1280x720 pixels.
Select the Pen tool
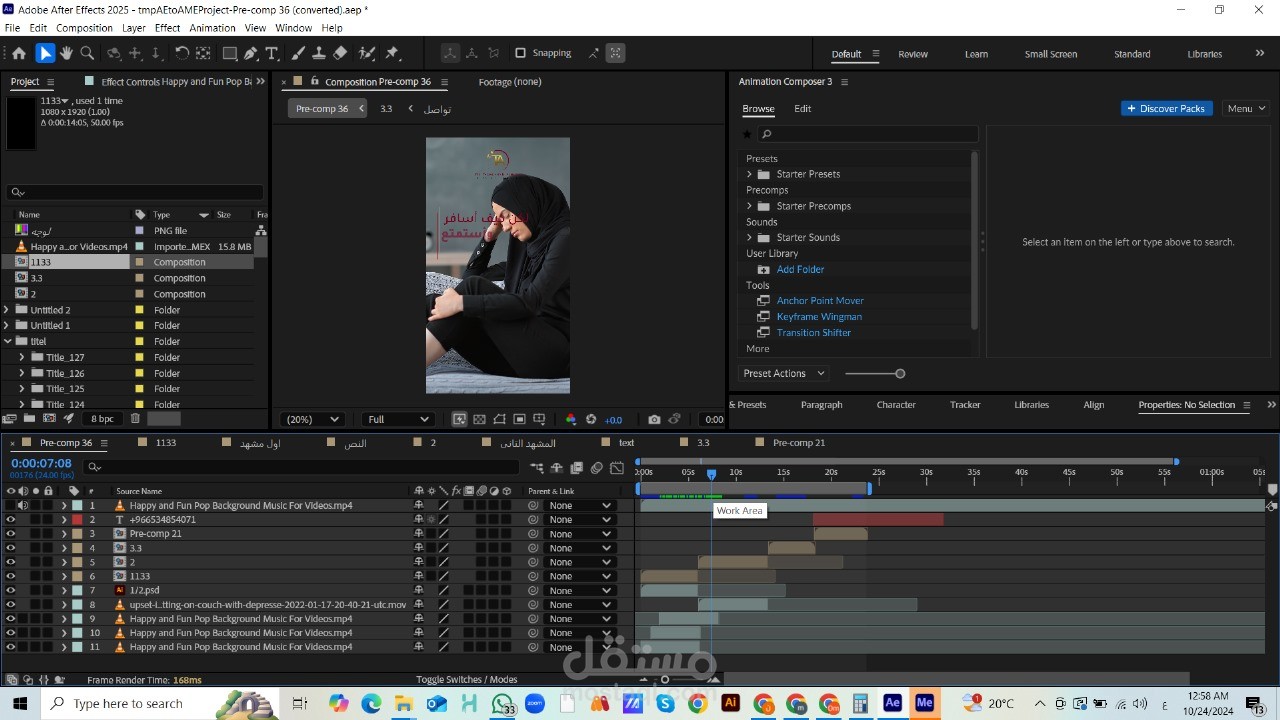(251, 53)
